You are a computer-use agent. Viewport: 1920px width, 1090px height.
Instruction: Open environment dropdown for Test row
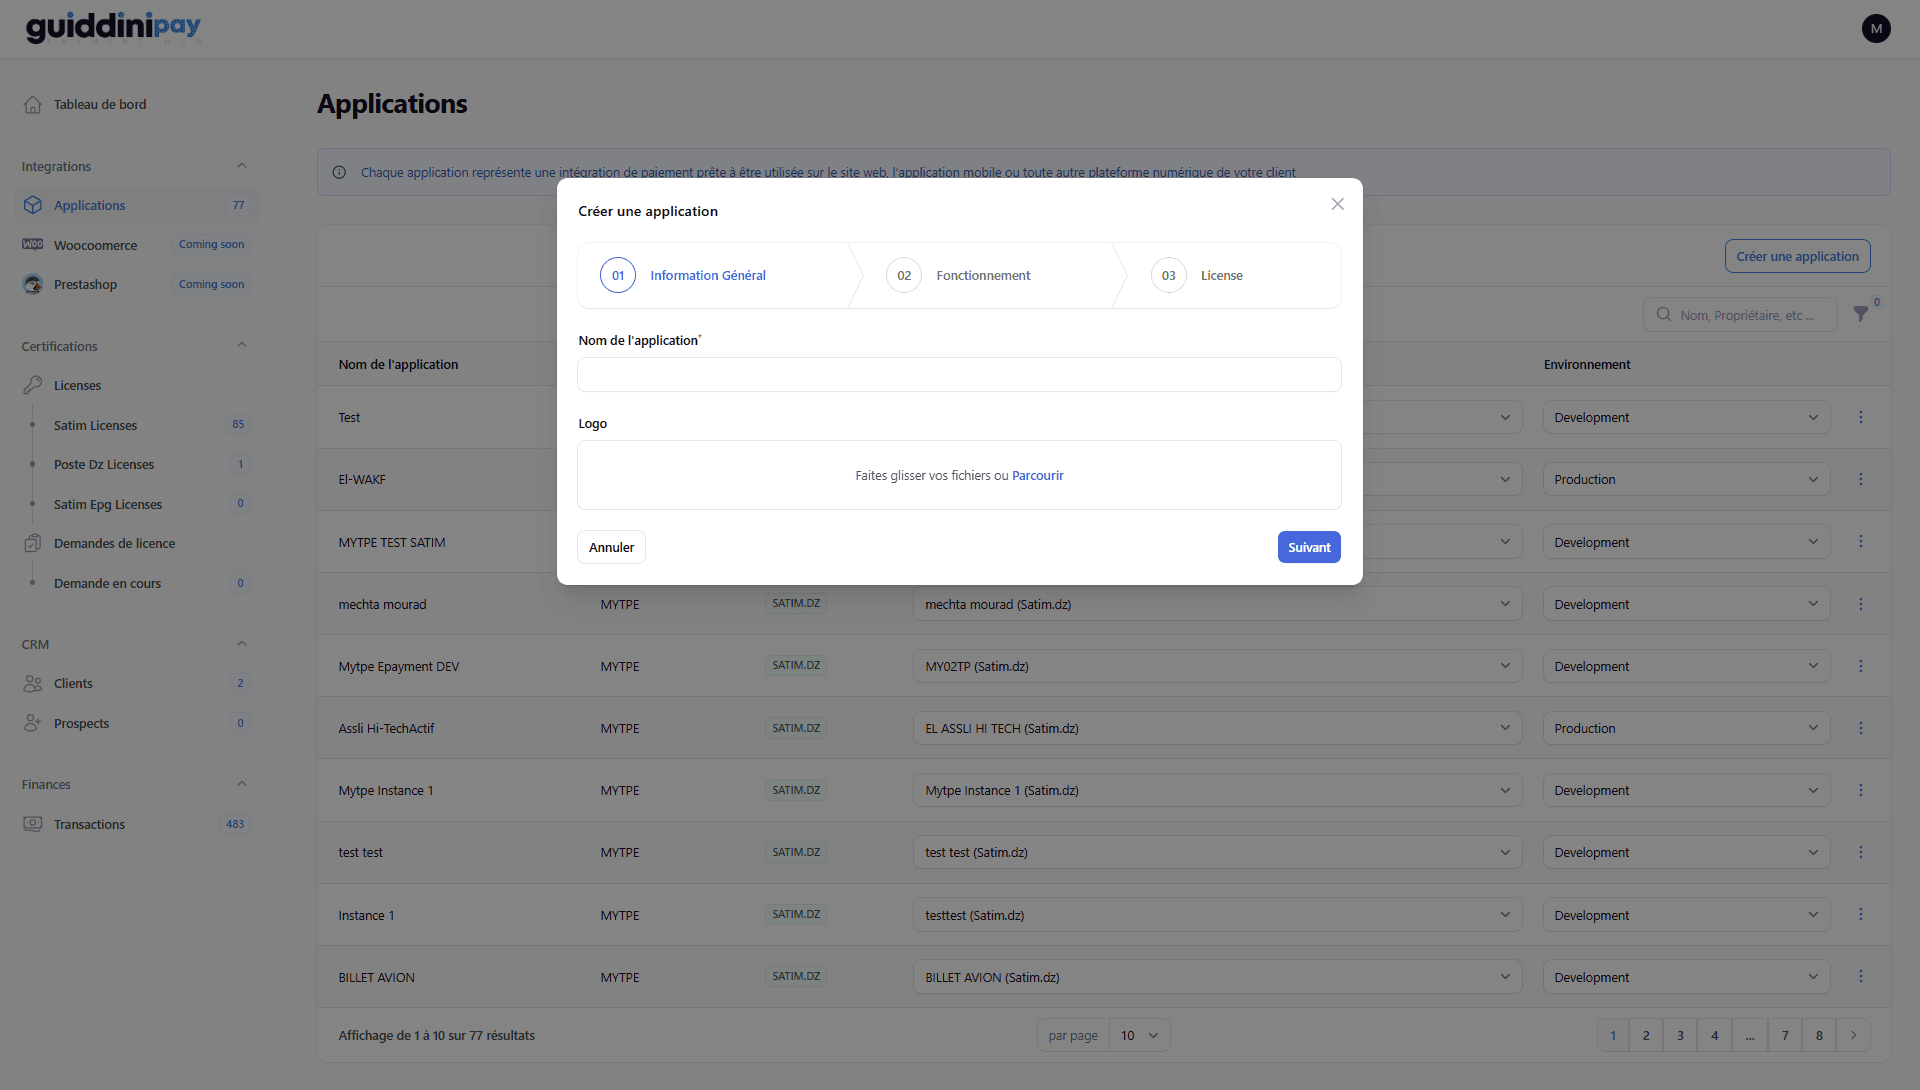click(x=1686, y=417)
